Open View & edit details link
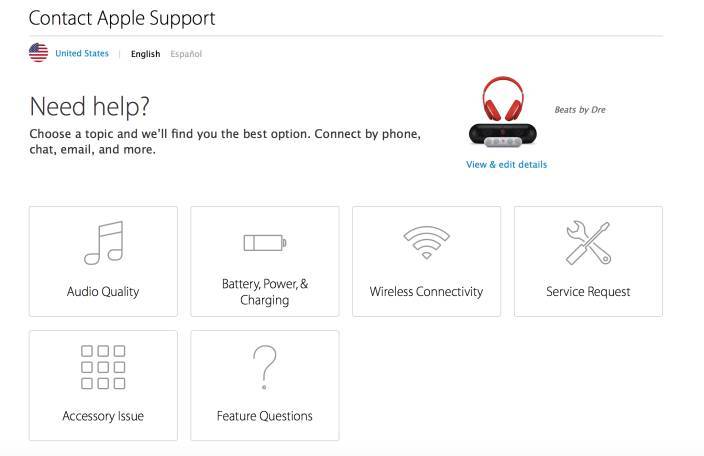This screenshot has height=456, width=704. pos(506,165)
